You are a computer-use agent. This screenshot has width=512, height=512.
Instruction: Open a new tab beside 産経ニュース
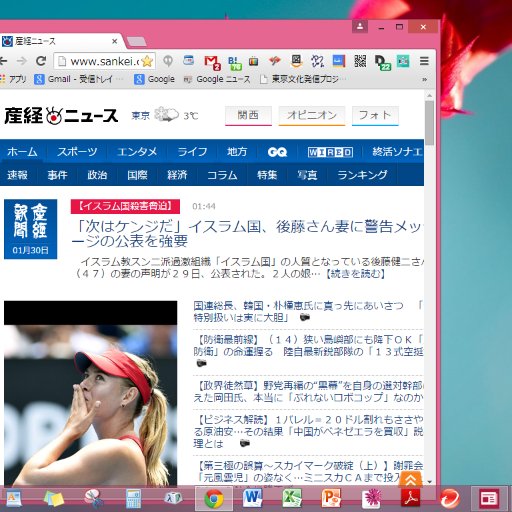coord(136,42)
